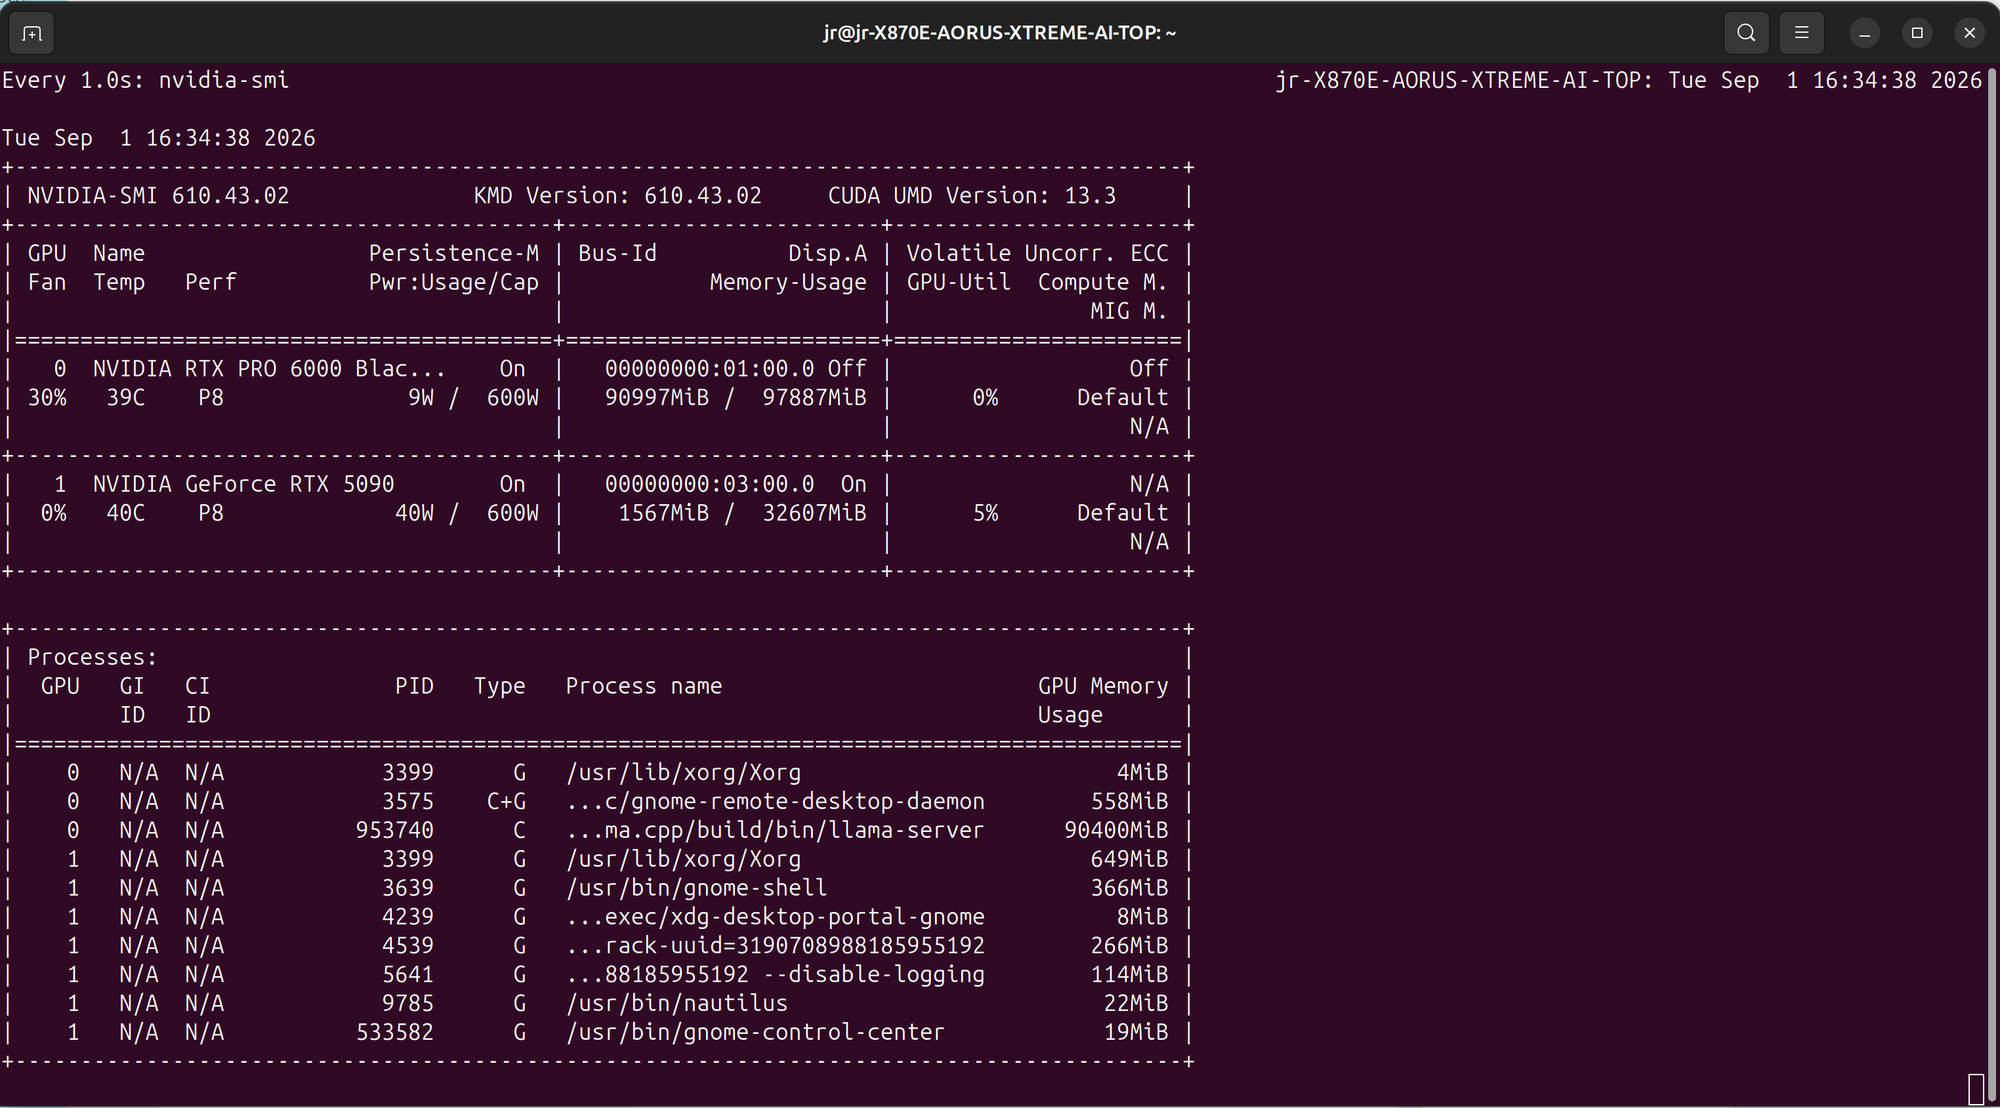Image resolution: width=2000 pixels, height=1108 pixels.
Task: Maximize the terminal window
Action: click(1917, 33)
